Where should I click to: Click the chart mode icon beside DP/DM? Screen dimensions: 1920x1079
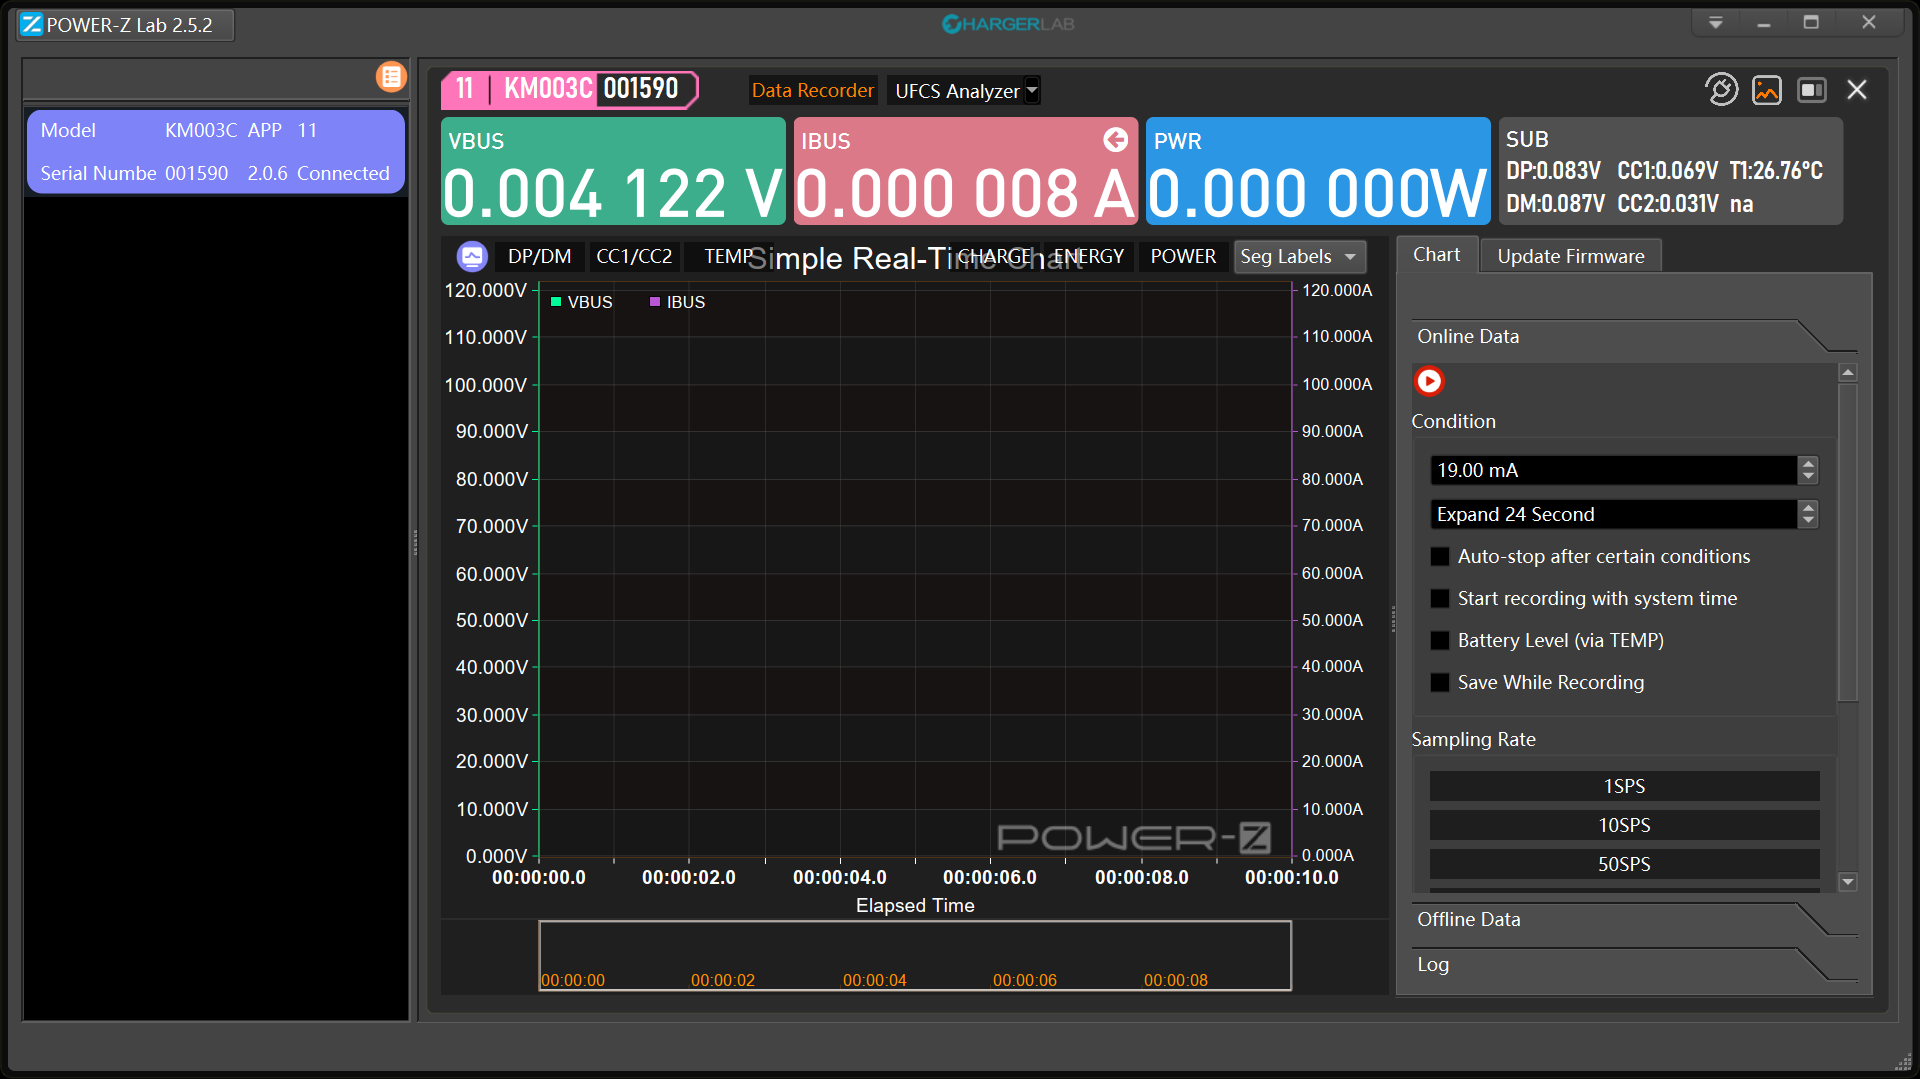472,257
